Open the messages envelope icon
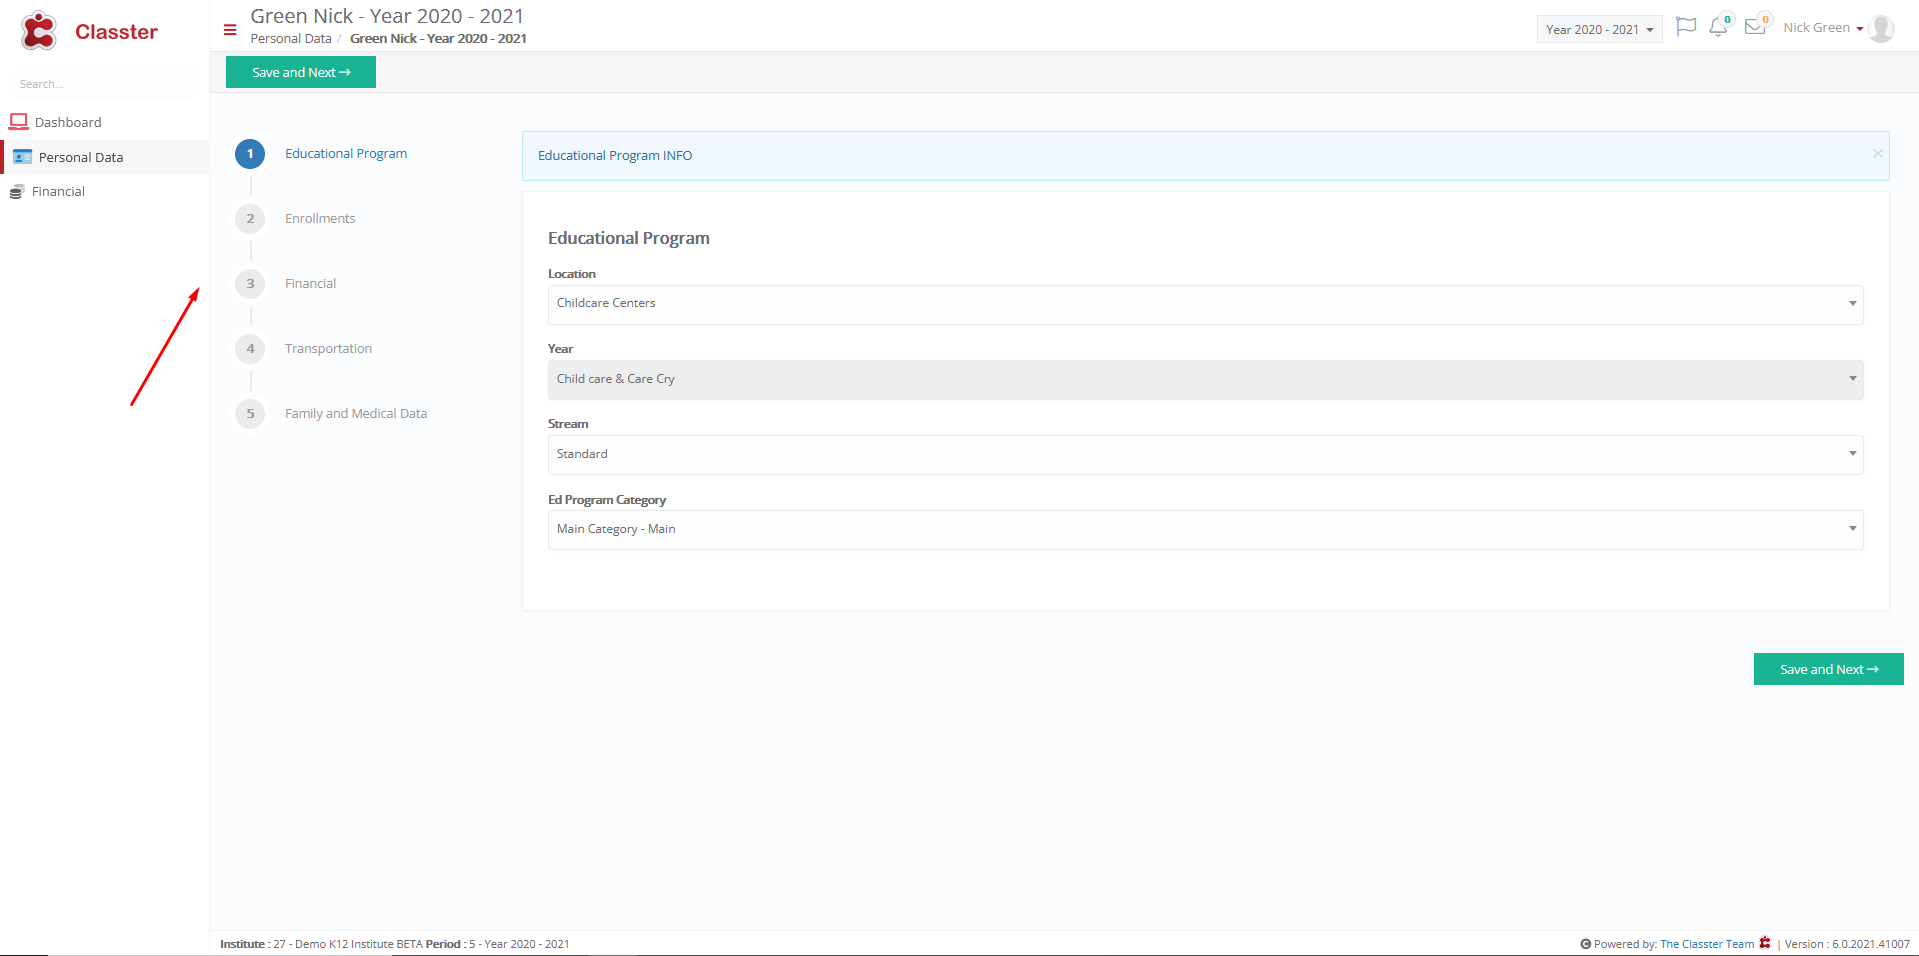Screen dimensions: 1919x956 pyautogui.click(x=1755, y=27)
